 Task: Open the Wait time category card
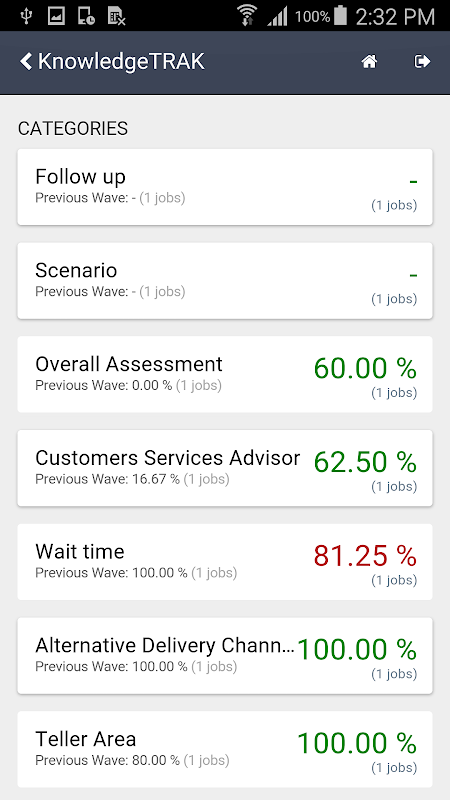click(x=225, y=562)
